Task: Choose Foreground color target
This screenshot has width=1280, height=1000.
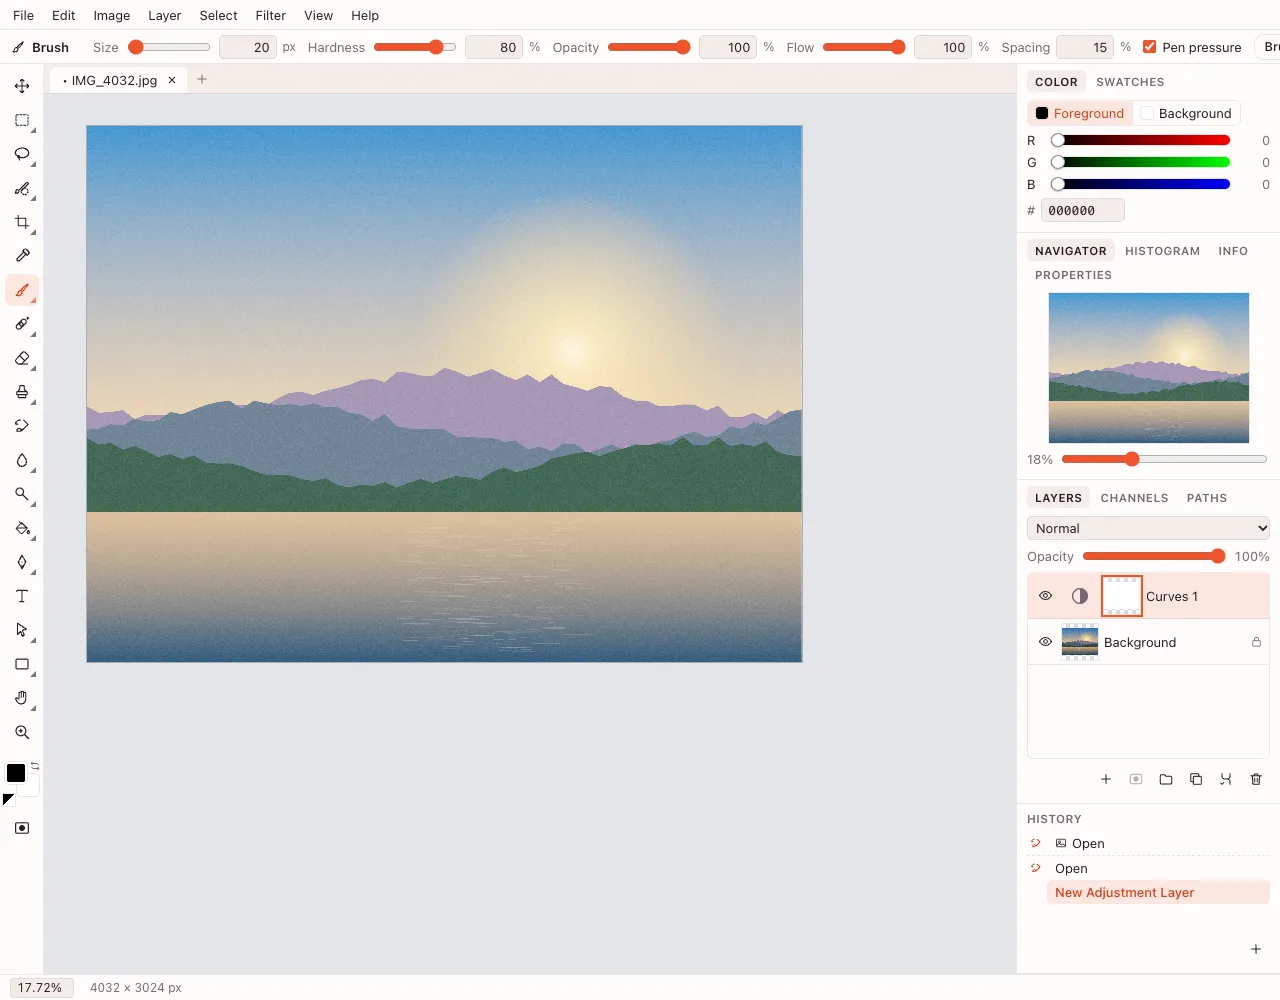Action: pos(1080,113)
